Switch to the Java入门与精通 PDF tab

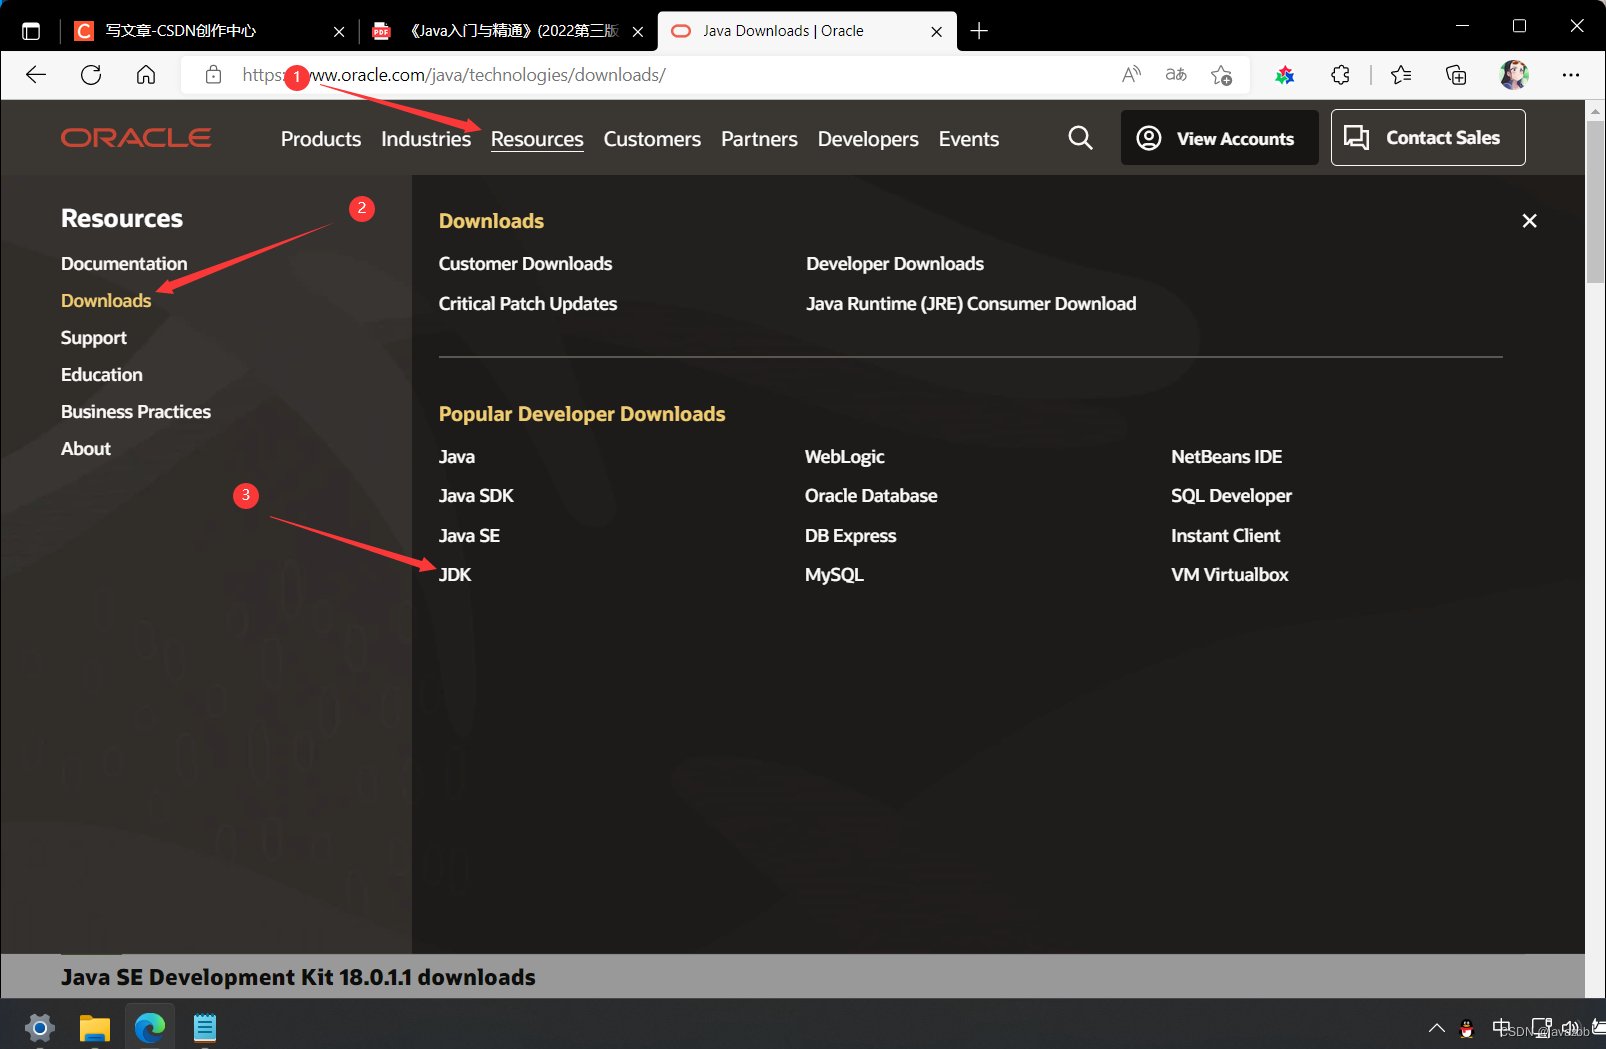click(508, 31)
